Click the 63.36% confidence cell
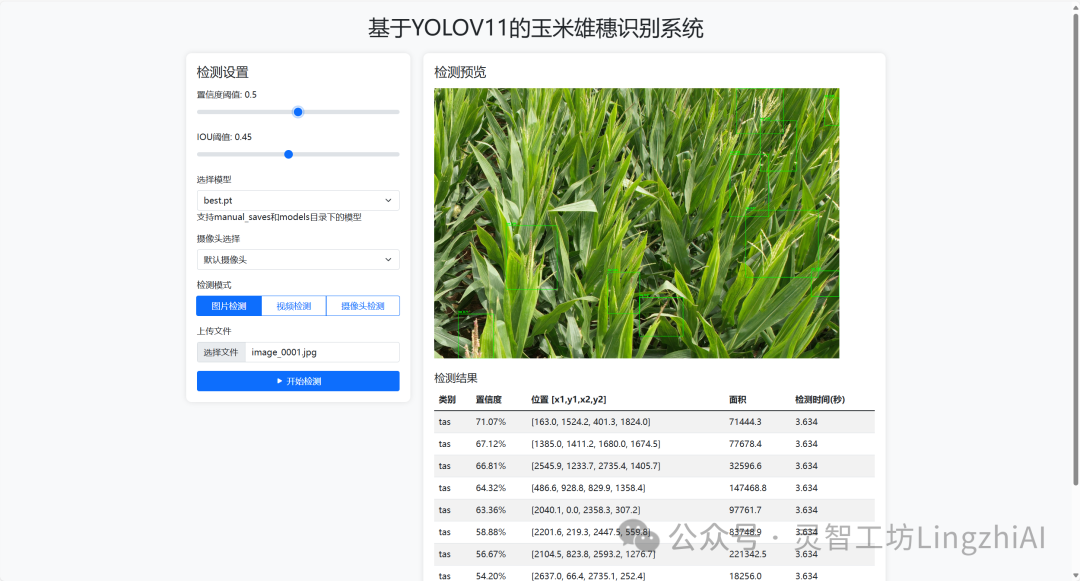Viewport: 1080px width, 581px height. (x=490, y=509)
